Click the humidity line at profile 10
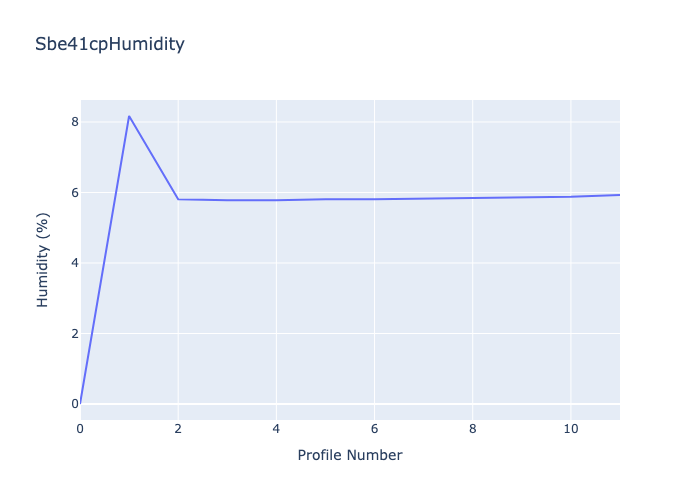700x500 pixels. click(570, 196)
